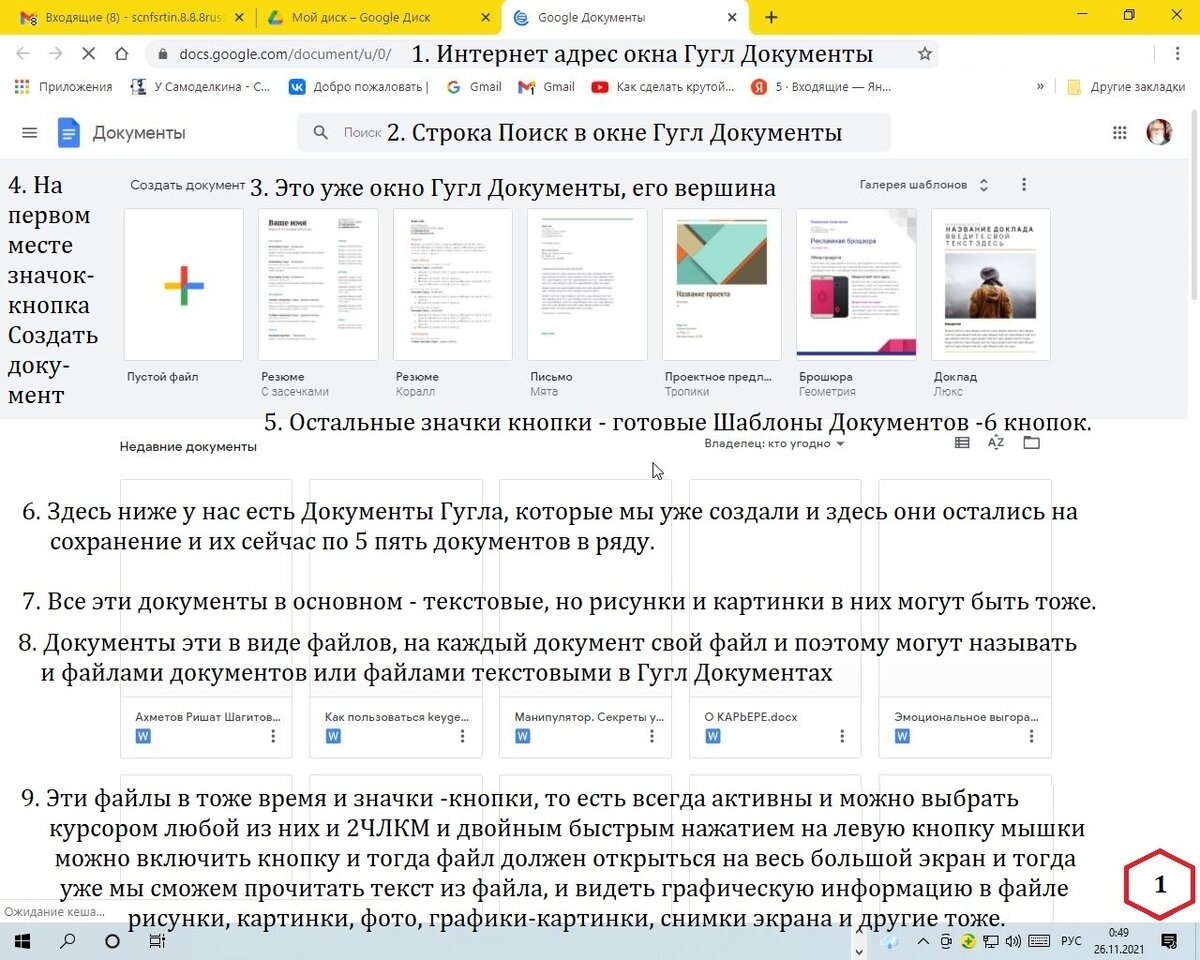Open the Google apps grid icon
The width and height of the screenshot is (1200, 960).
pyautogui.click(x=1120, y=131)
